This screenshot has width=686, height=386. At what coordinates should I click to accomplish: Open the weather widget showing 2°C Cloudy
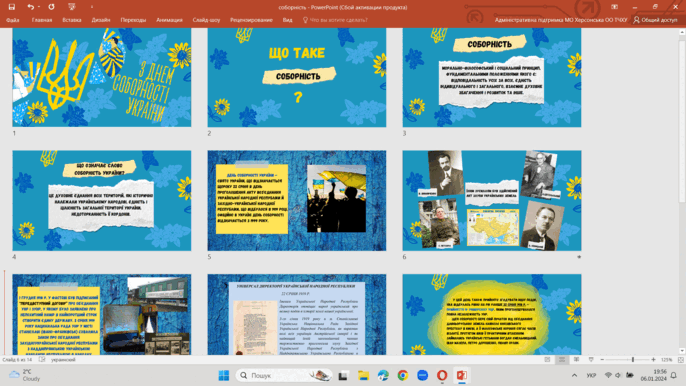click(x=25, y=375)
